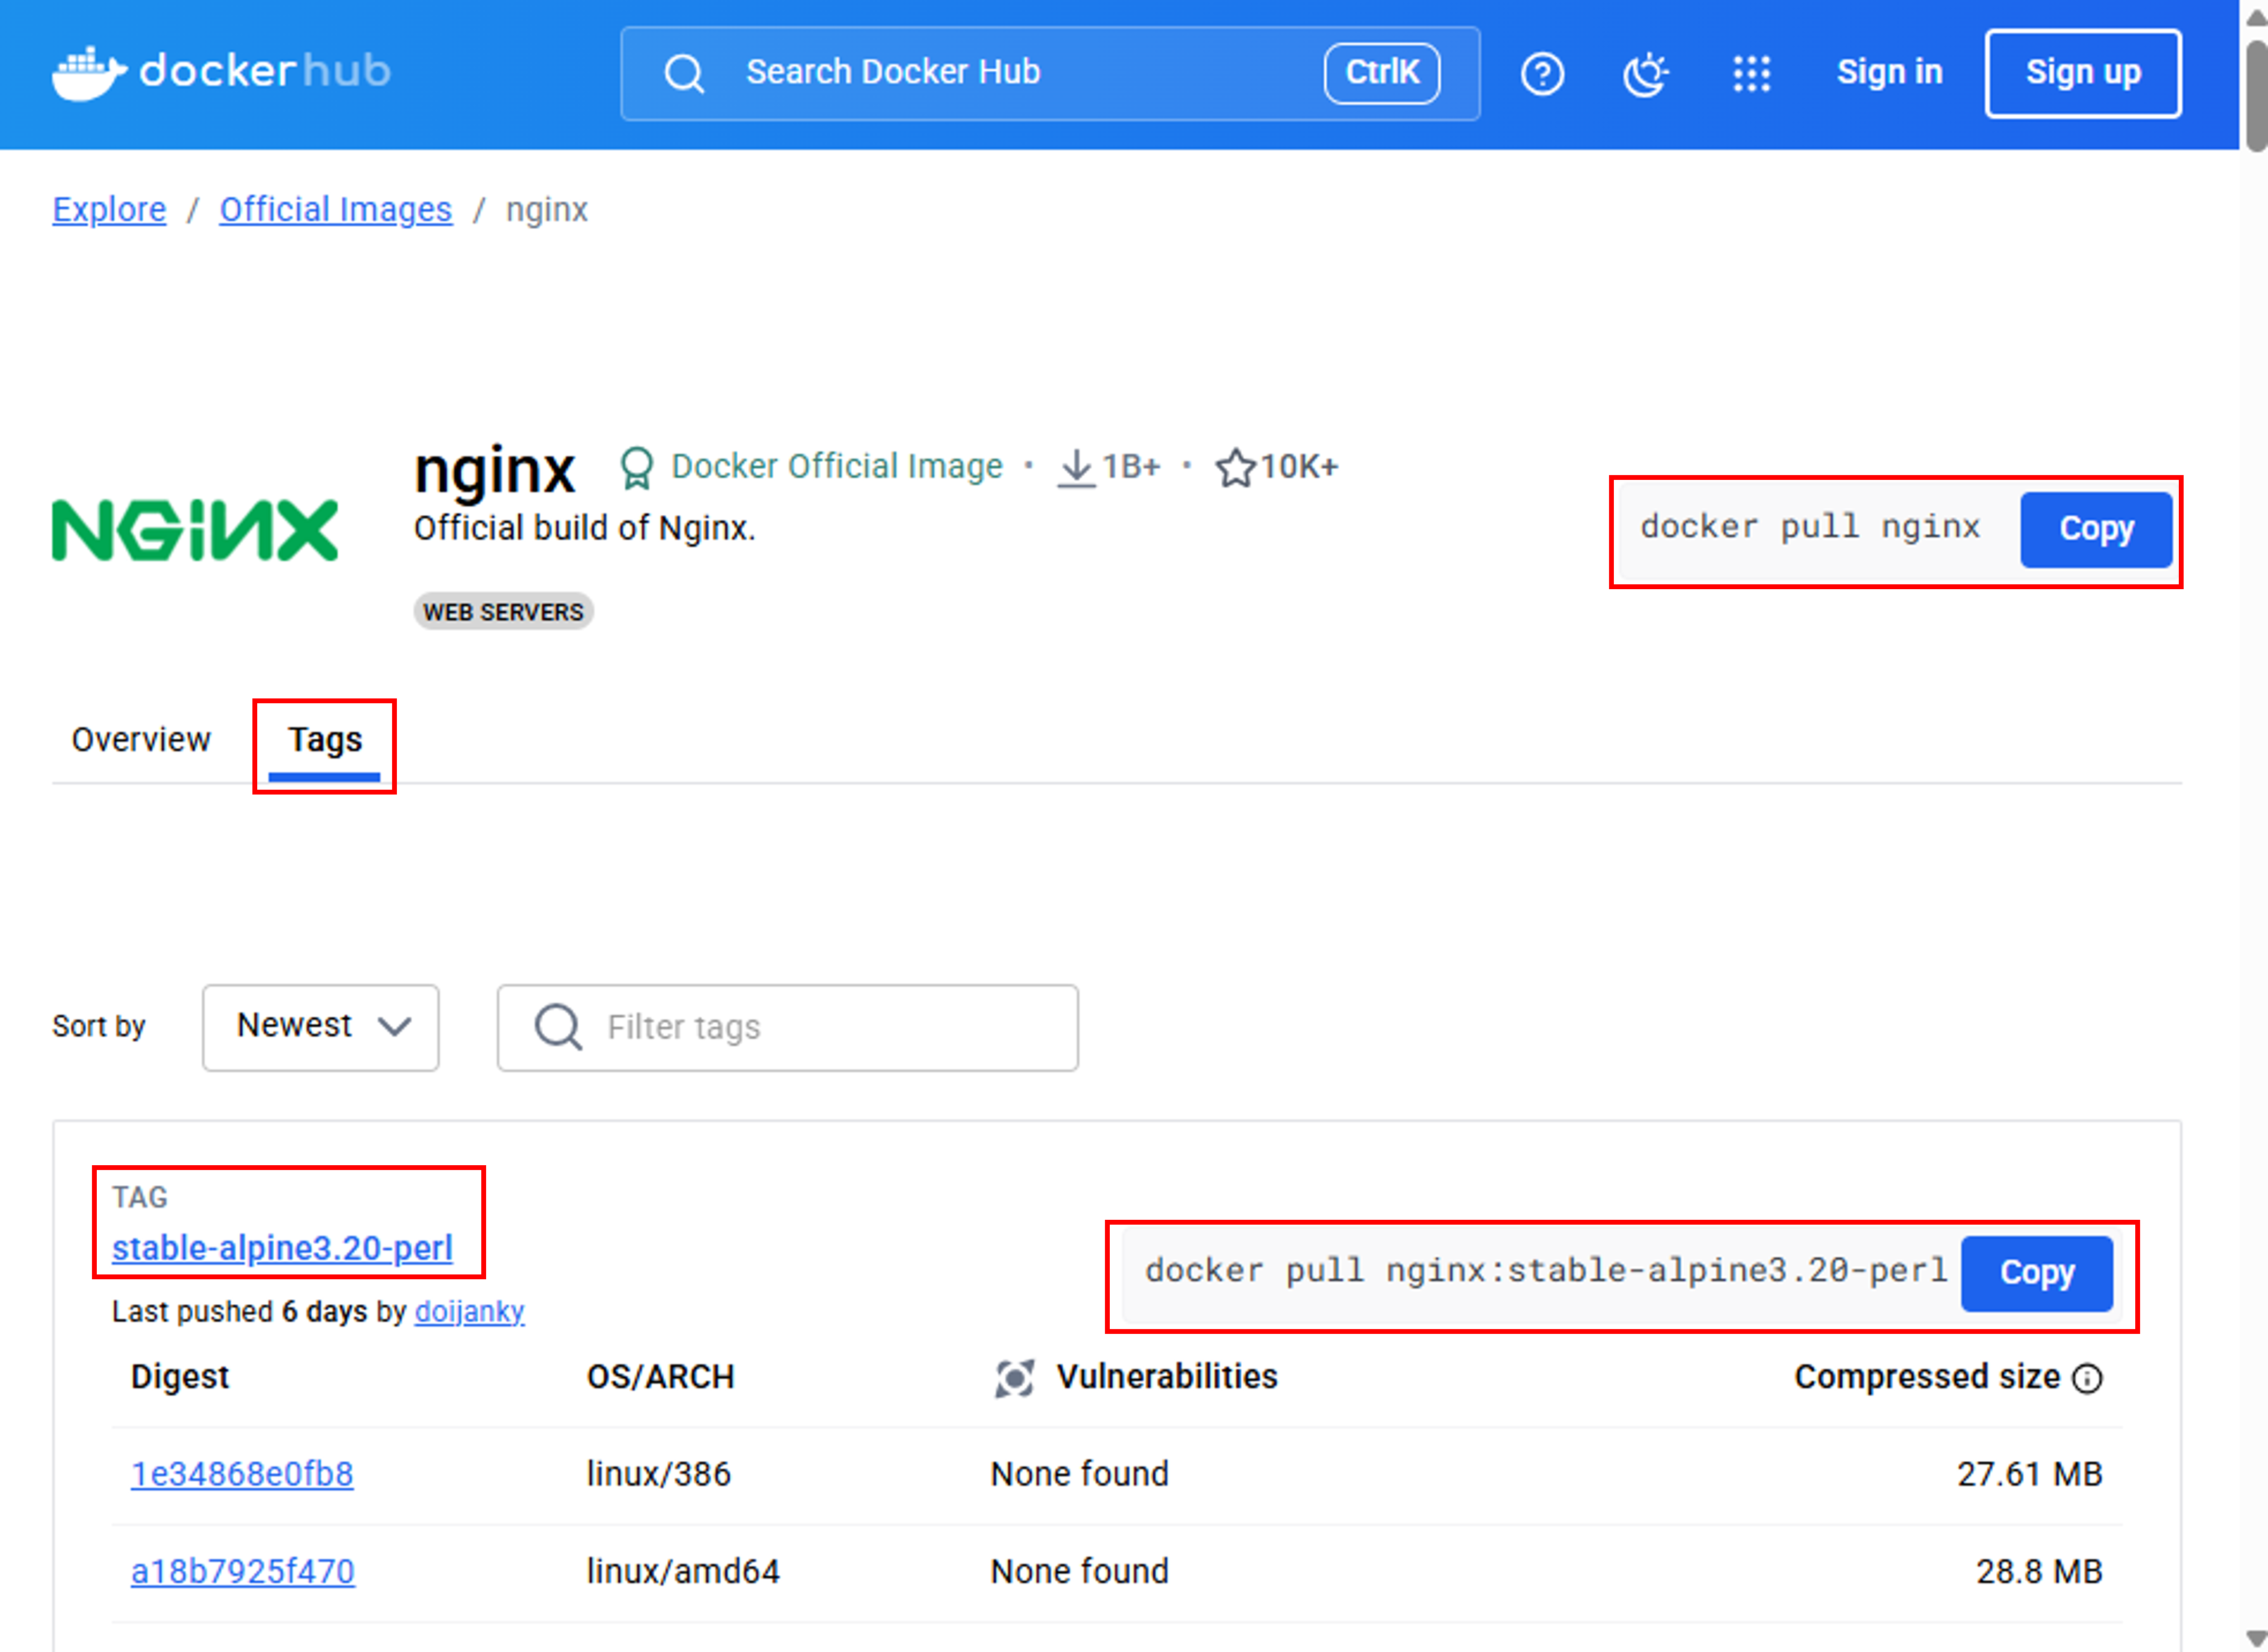Go to Explore breadcrumb
The width and height of the screenshot is (2268, 1652).
coord(109,210)
